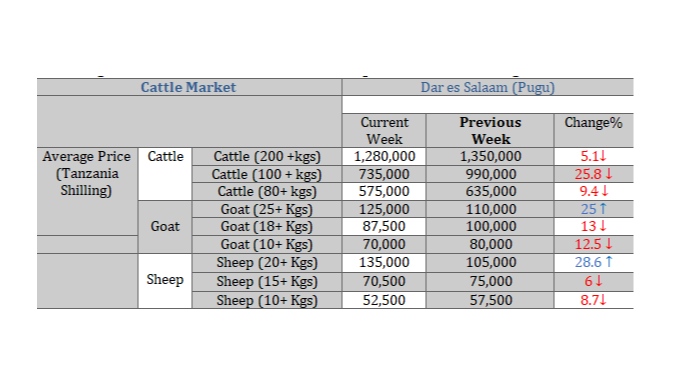Screen dimensions: 676x380
Task: Click the red down arrow beside 6
Action: 598,281
